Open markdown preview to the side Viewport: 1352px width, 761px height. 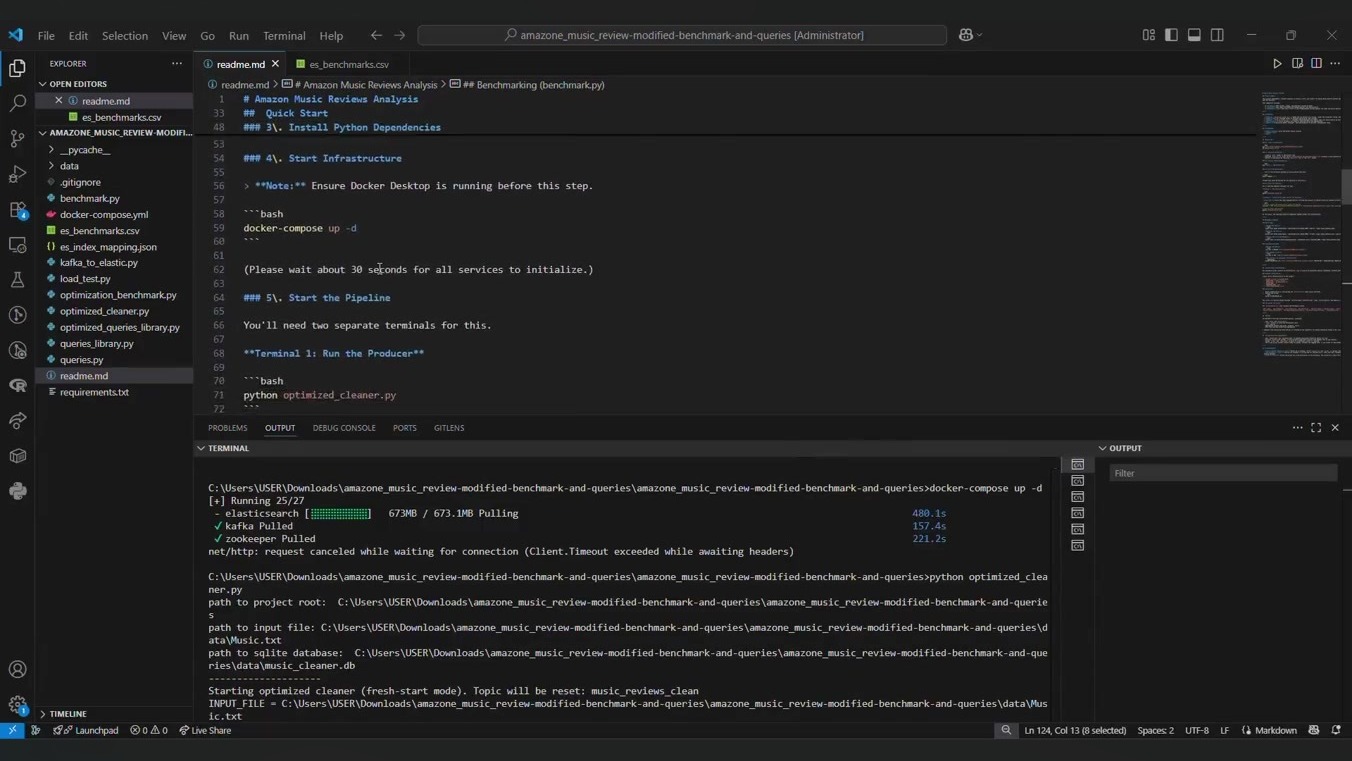point(1297,64)
